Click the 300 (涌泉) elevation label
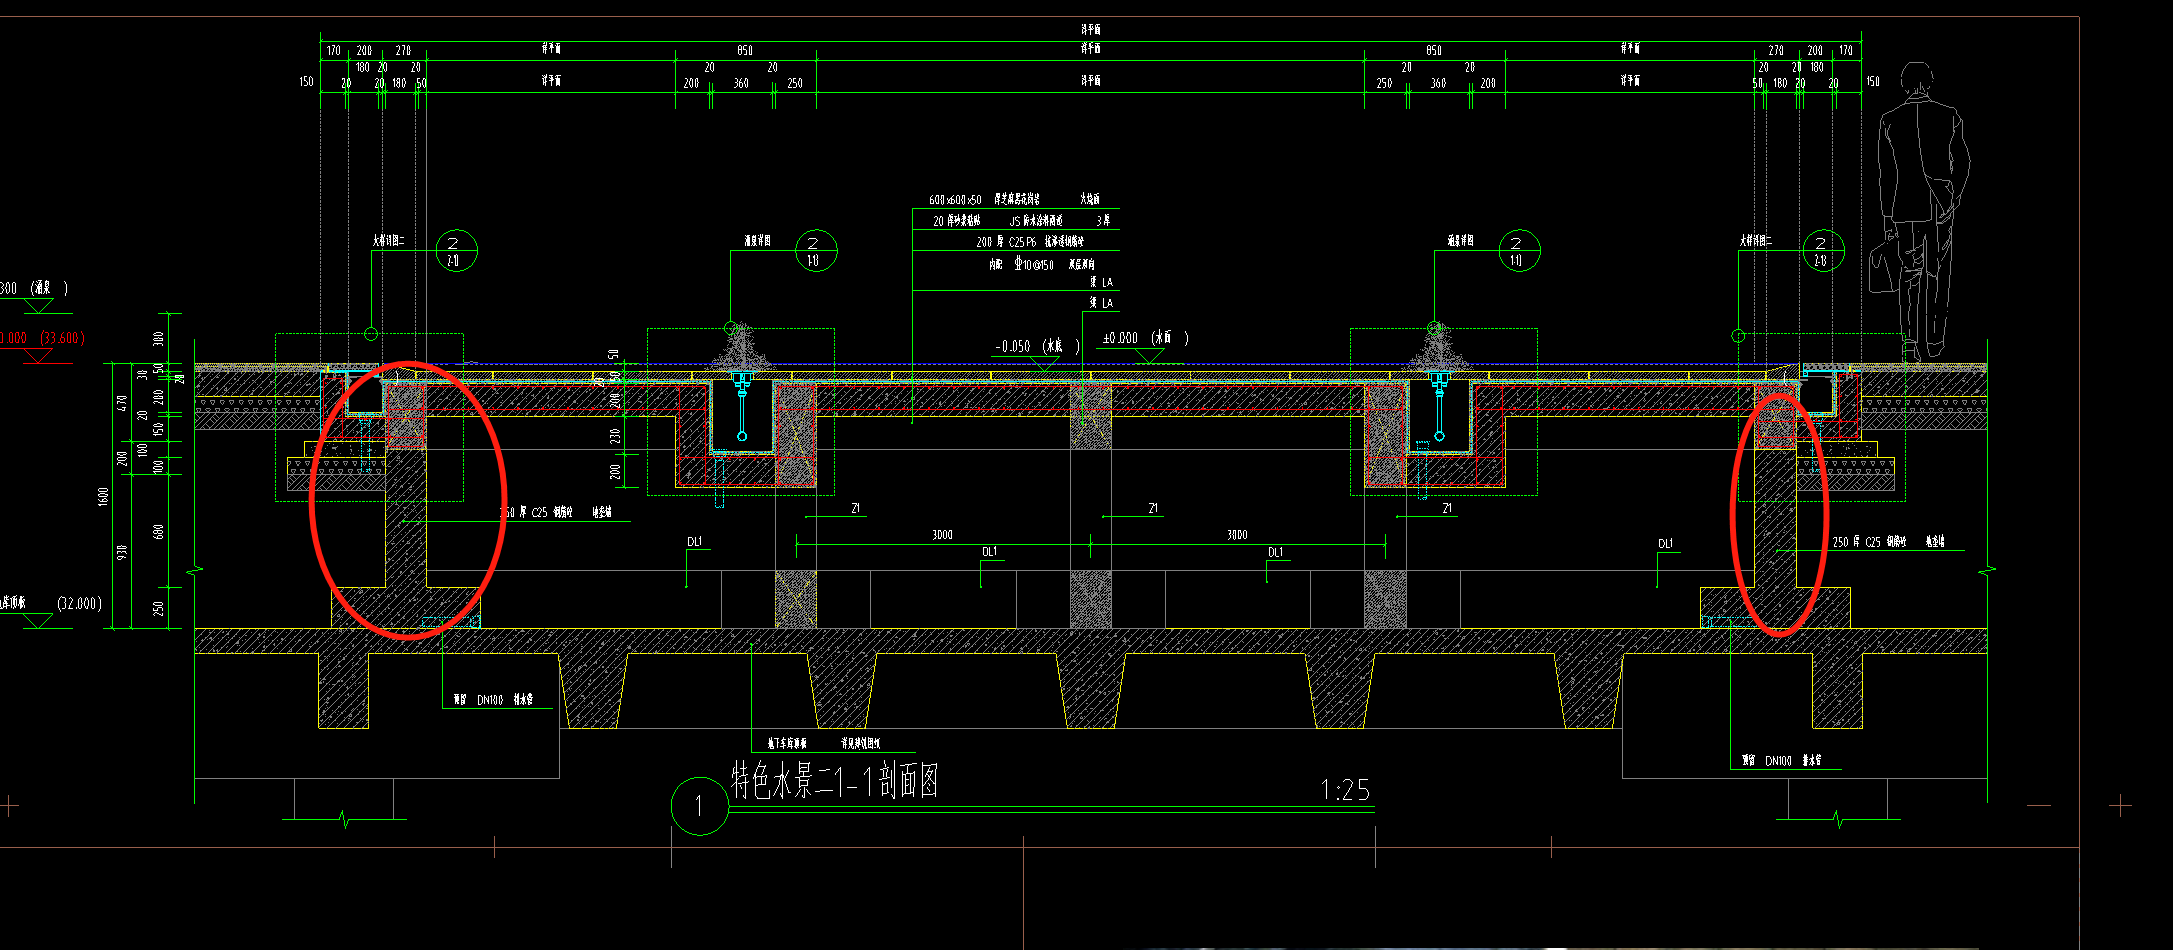The width and height of the screenshot is (2173, 950). click(33, 288)
